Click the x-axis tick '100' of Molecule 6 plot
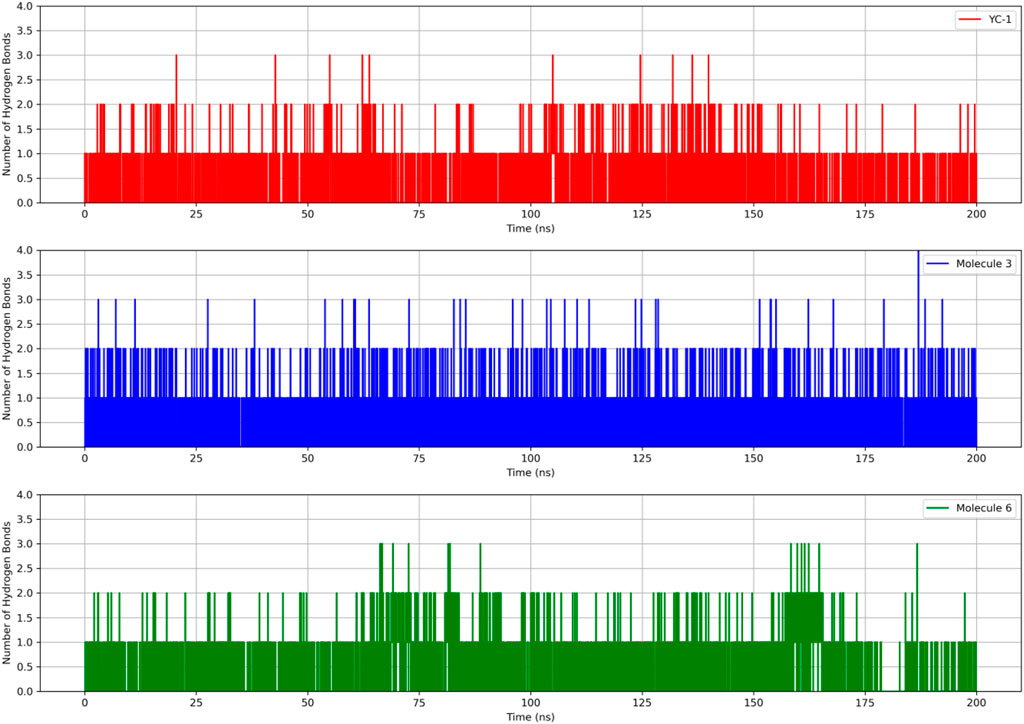Screen dimensions: 1024x724 tap(531, 703)
